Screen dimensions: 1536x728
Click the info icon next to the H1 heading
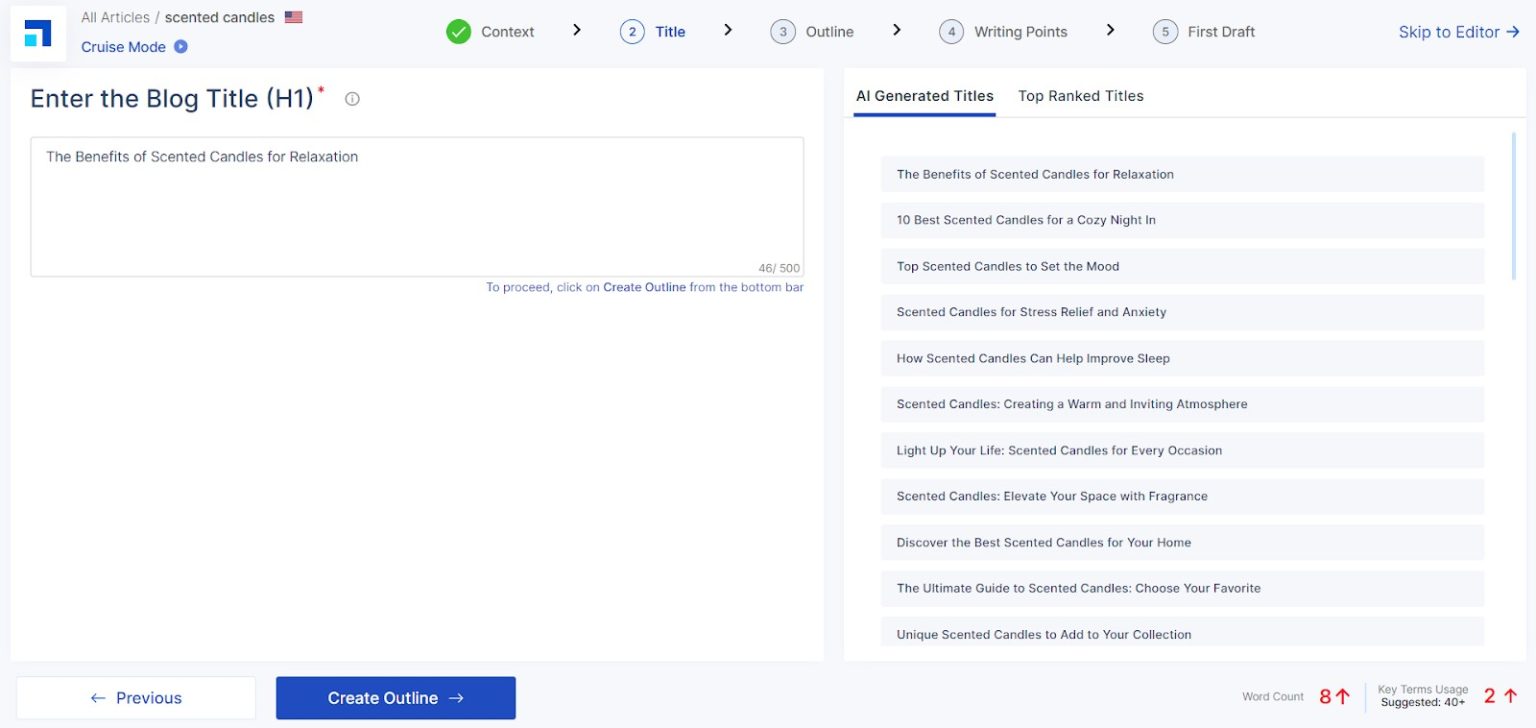click(x=352, y=98)
